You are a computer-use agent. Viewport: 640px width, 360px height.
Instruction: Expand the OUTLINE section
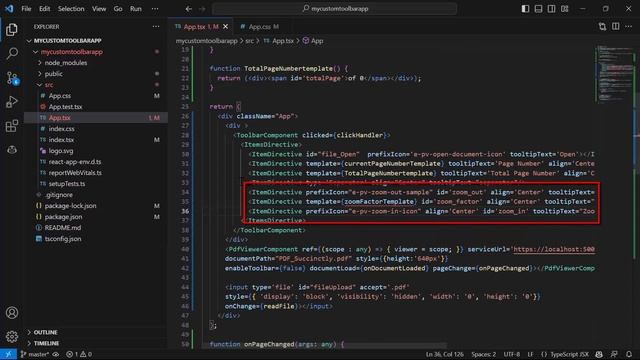pyautogui.click(x=45, y=332)
